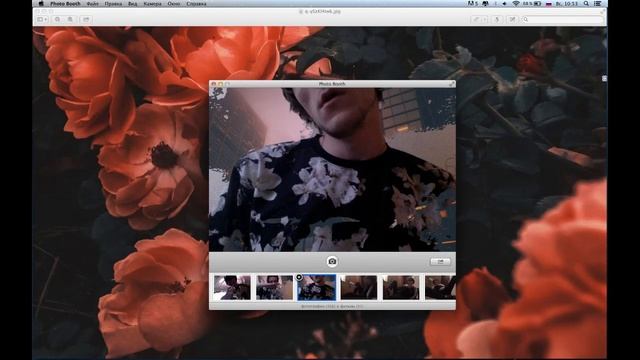Image resolution: width=640 pixels, height=360 pixels.
Task: Open Spotlight search in the menu bar
Action: 586,3
